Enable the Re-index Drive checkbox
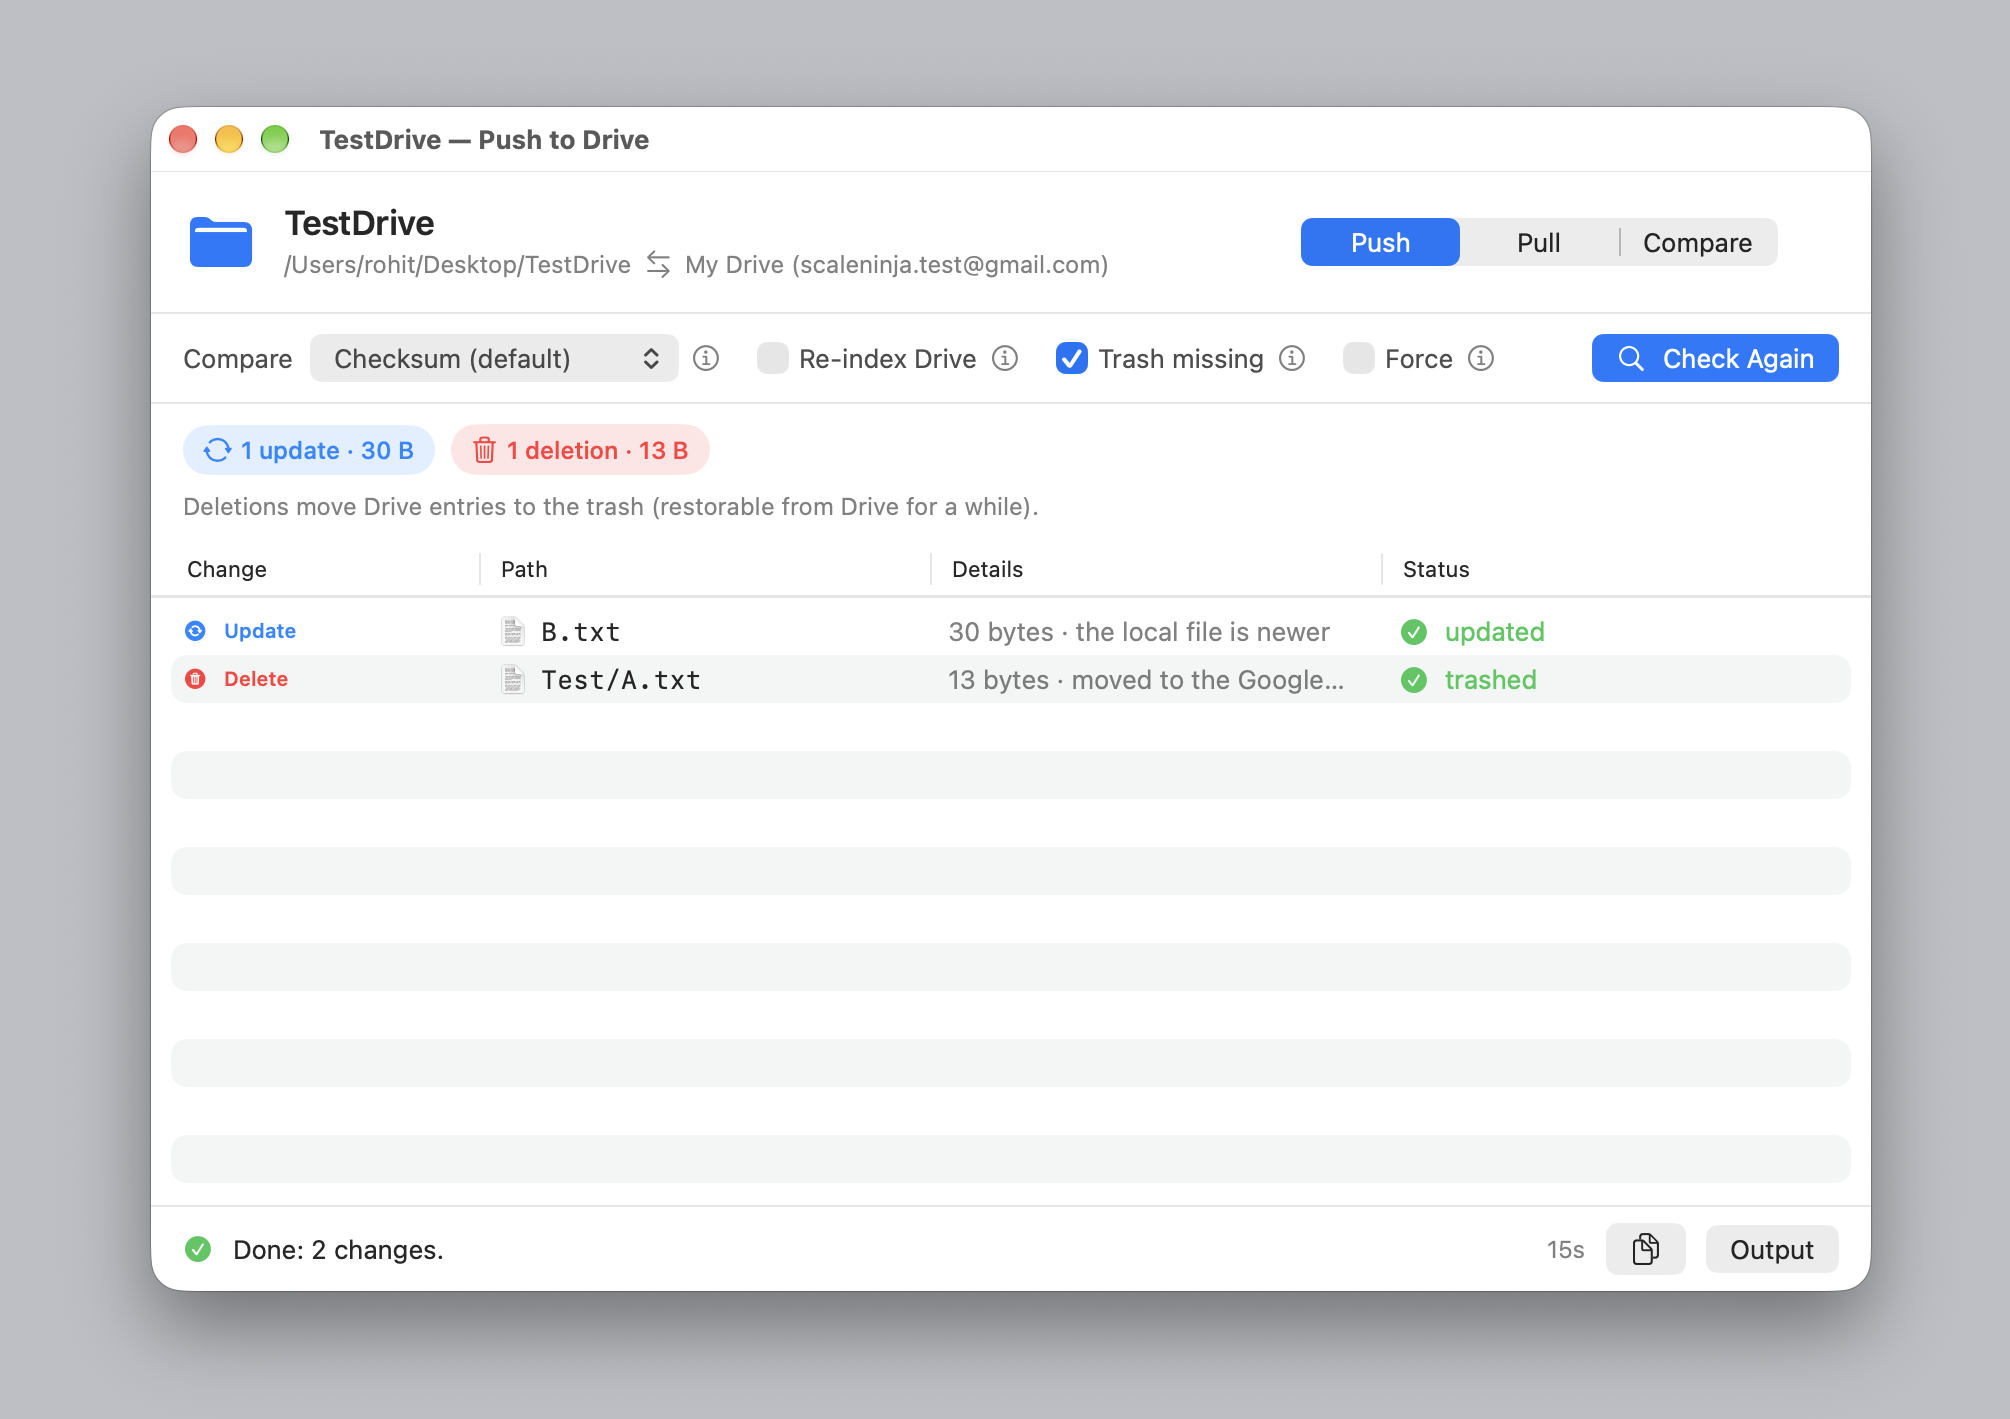The width and height of the screenshot is (2010, 1419). coord(772,358)
